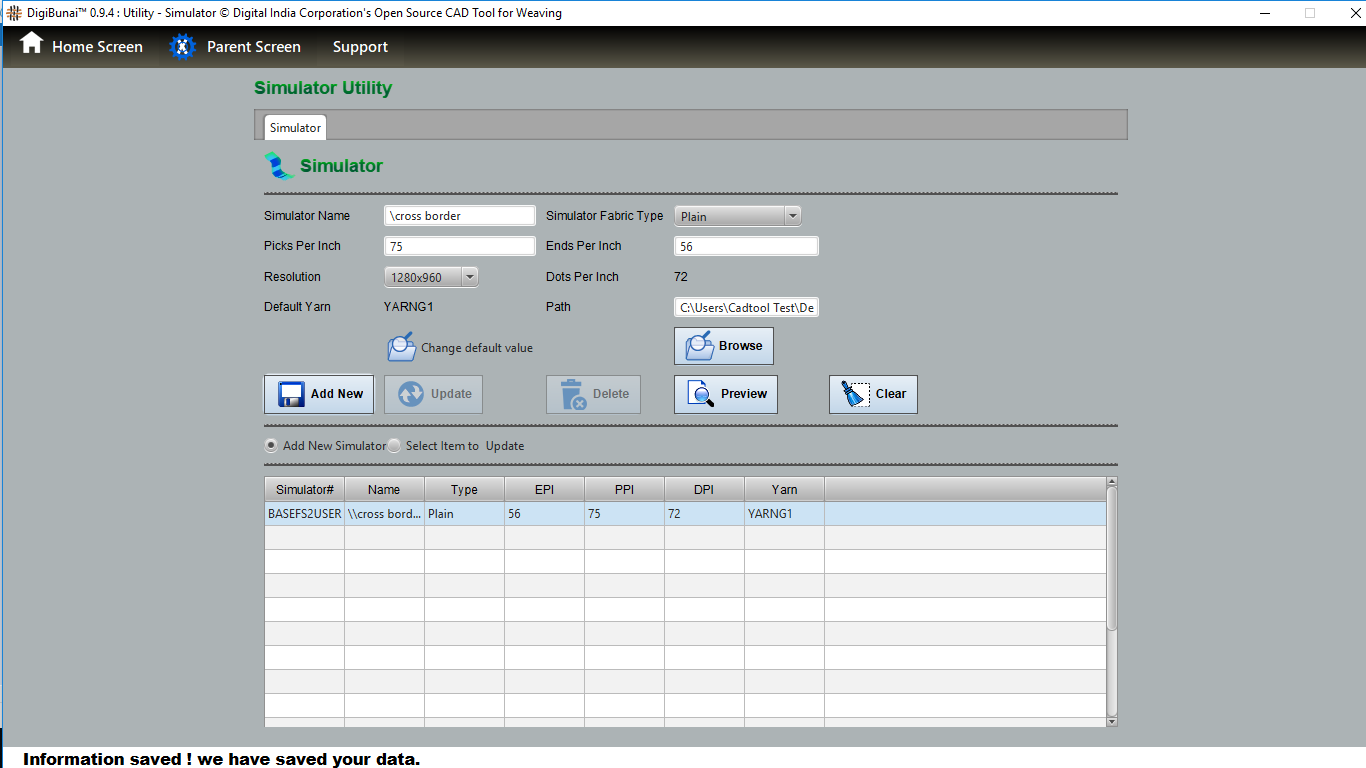
Task: Click the broom icon on Clear button
Action: [855, 394]
